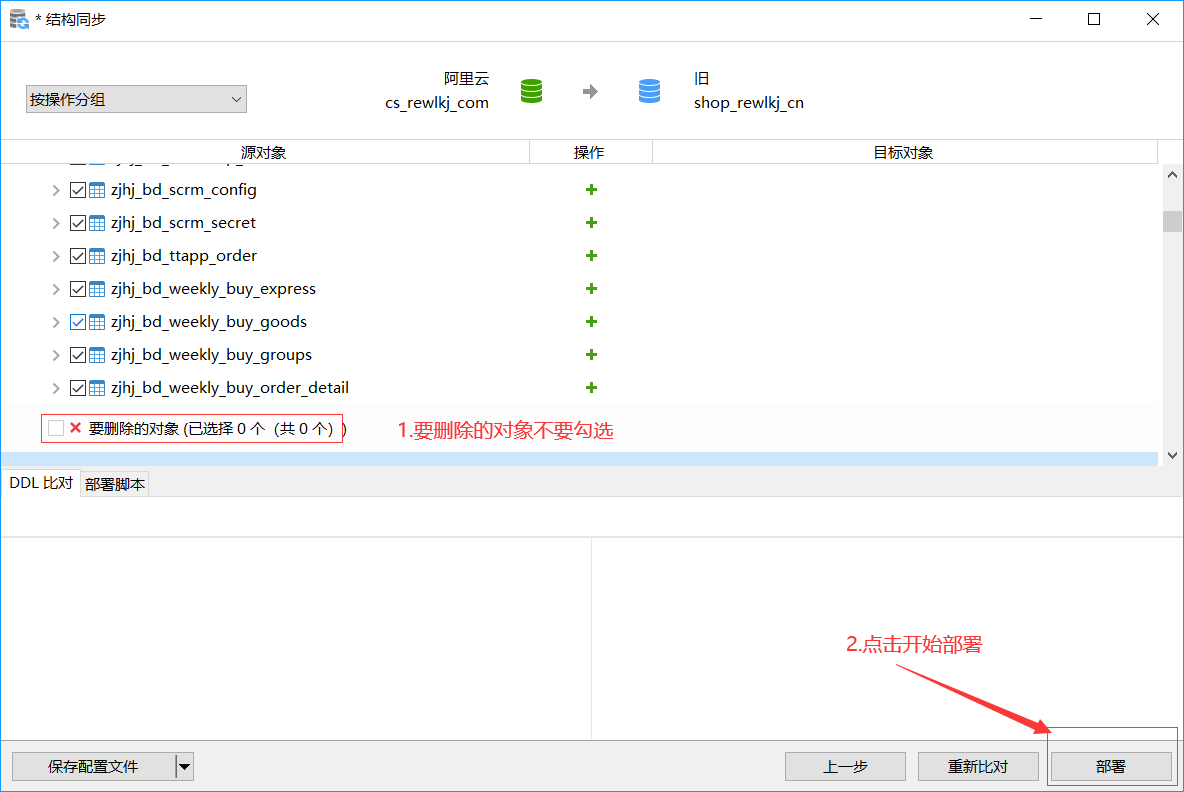This screenshot has width=1184, height=792.
Task: Click green plus for zjhj_bd_weekly_buy_goods
Action: [x=591, y=322]
